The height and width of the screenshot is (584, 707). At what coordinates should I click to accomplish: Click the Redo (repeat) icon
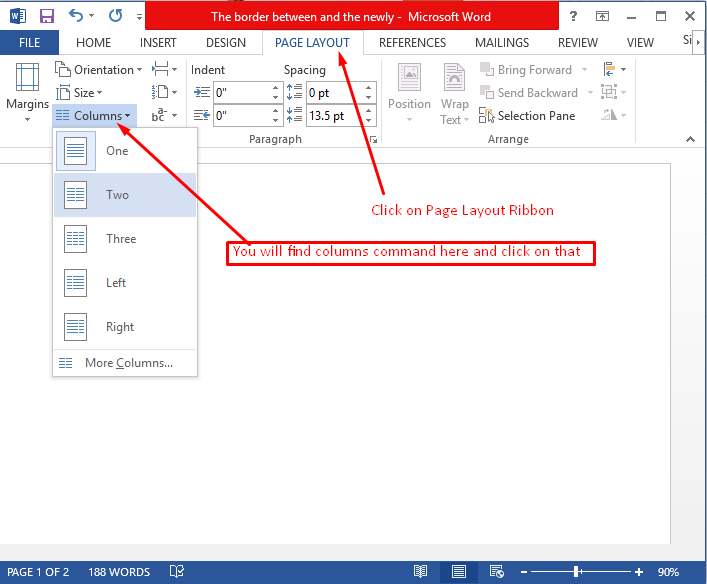point(115,16)
